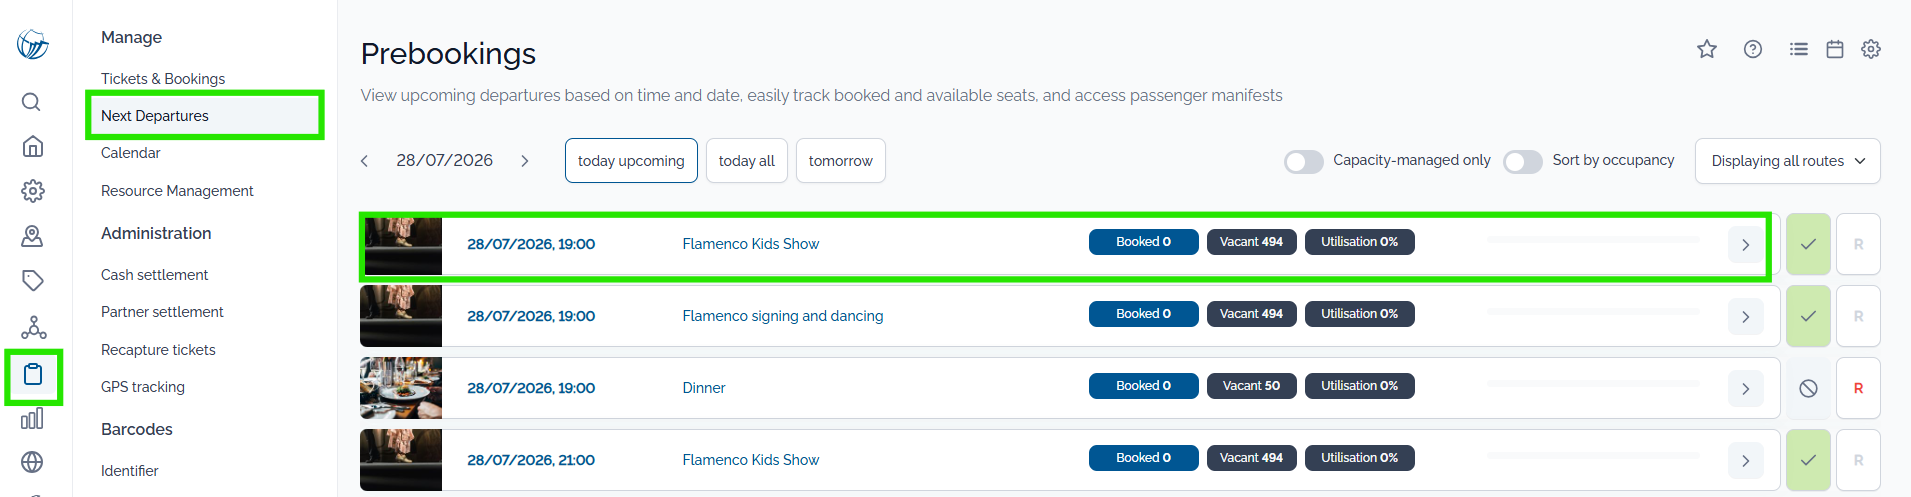Click the today all button
The image size is (1911, 497).
point(747,161)
